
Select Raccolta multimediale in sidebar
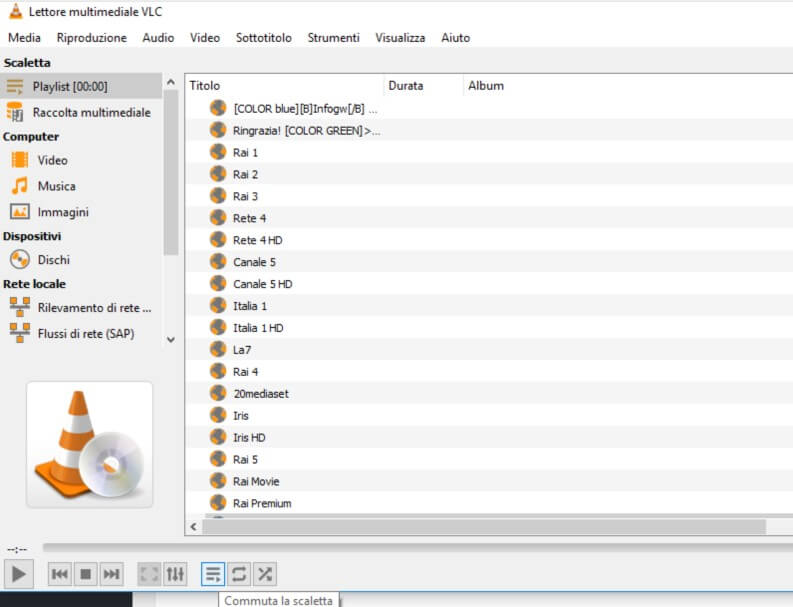click(x=81, y=112)
